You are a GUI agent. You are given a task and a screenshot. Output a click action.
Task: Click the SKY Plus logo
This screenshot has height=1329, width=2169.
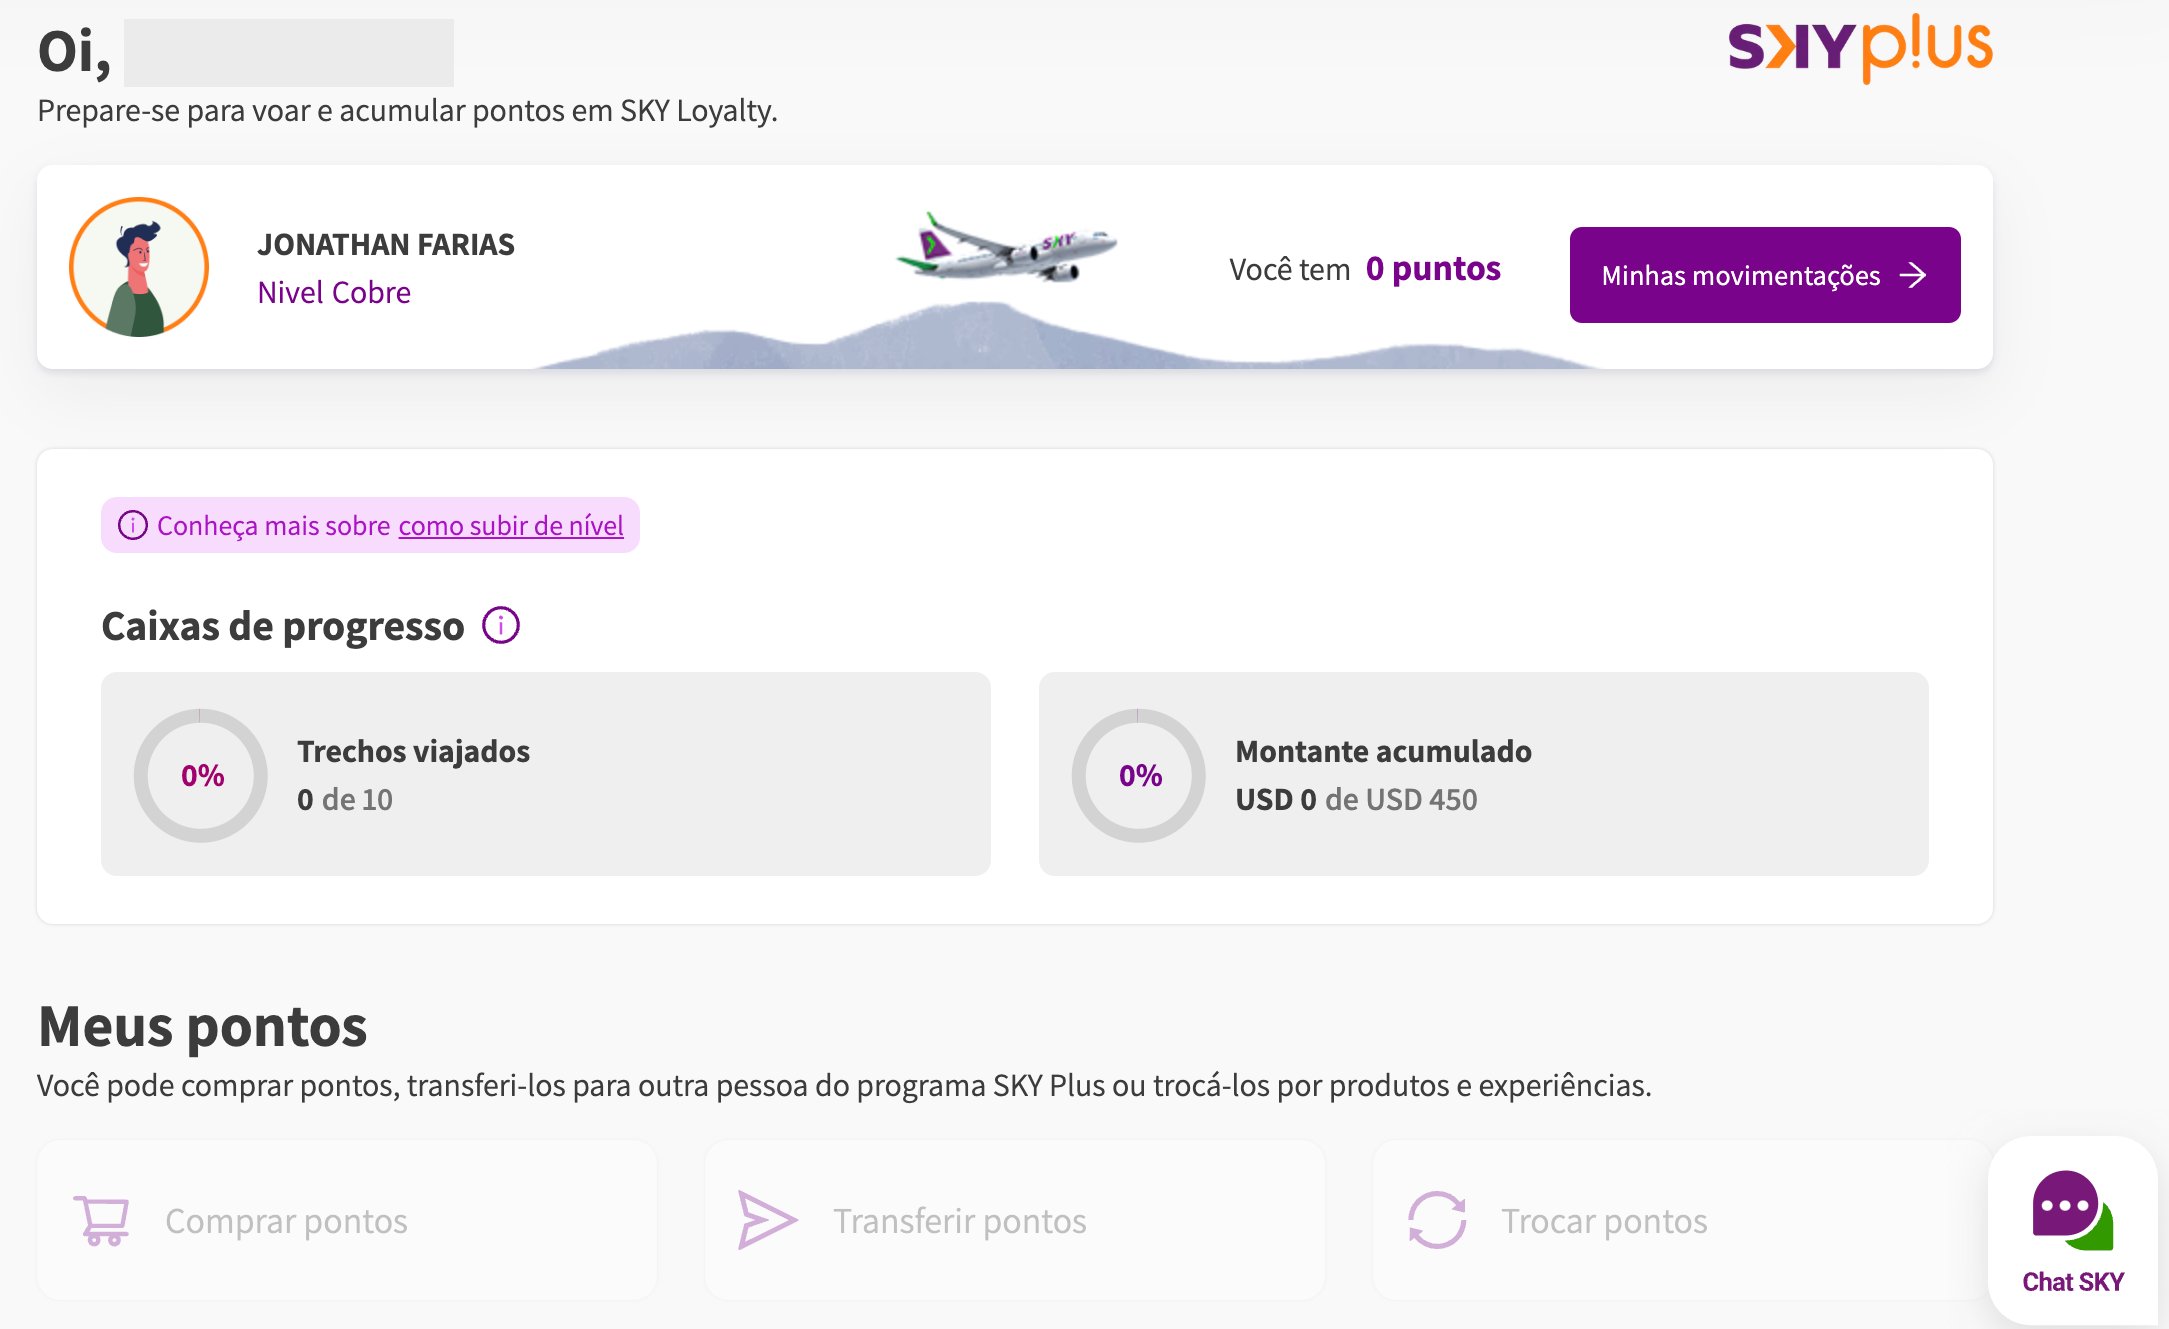(1859, 47)
